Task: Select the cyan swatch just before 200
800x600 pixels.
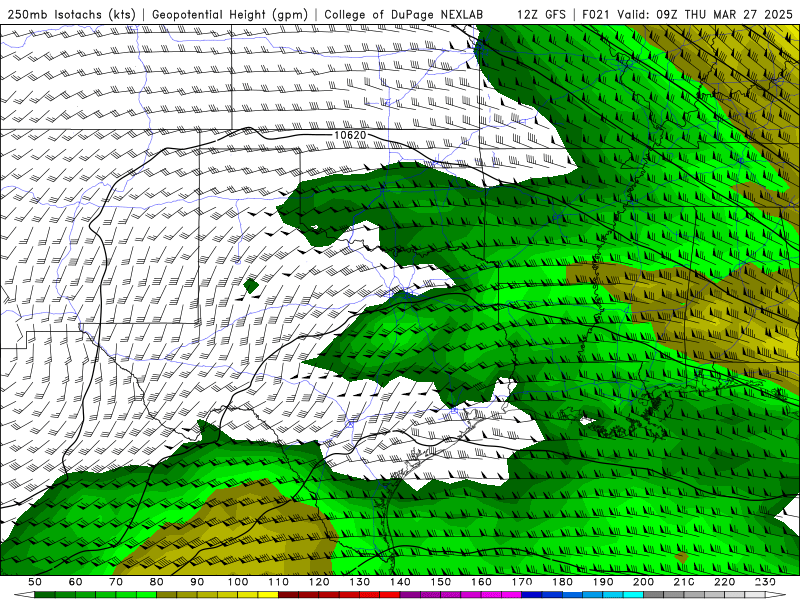Action: pyautogui.click(x=633, y=595)
